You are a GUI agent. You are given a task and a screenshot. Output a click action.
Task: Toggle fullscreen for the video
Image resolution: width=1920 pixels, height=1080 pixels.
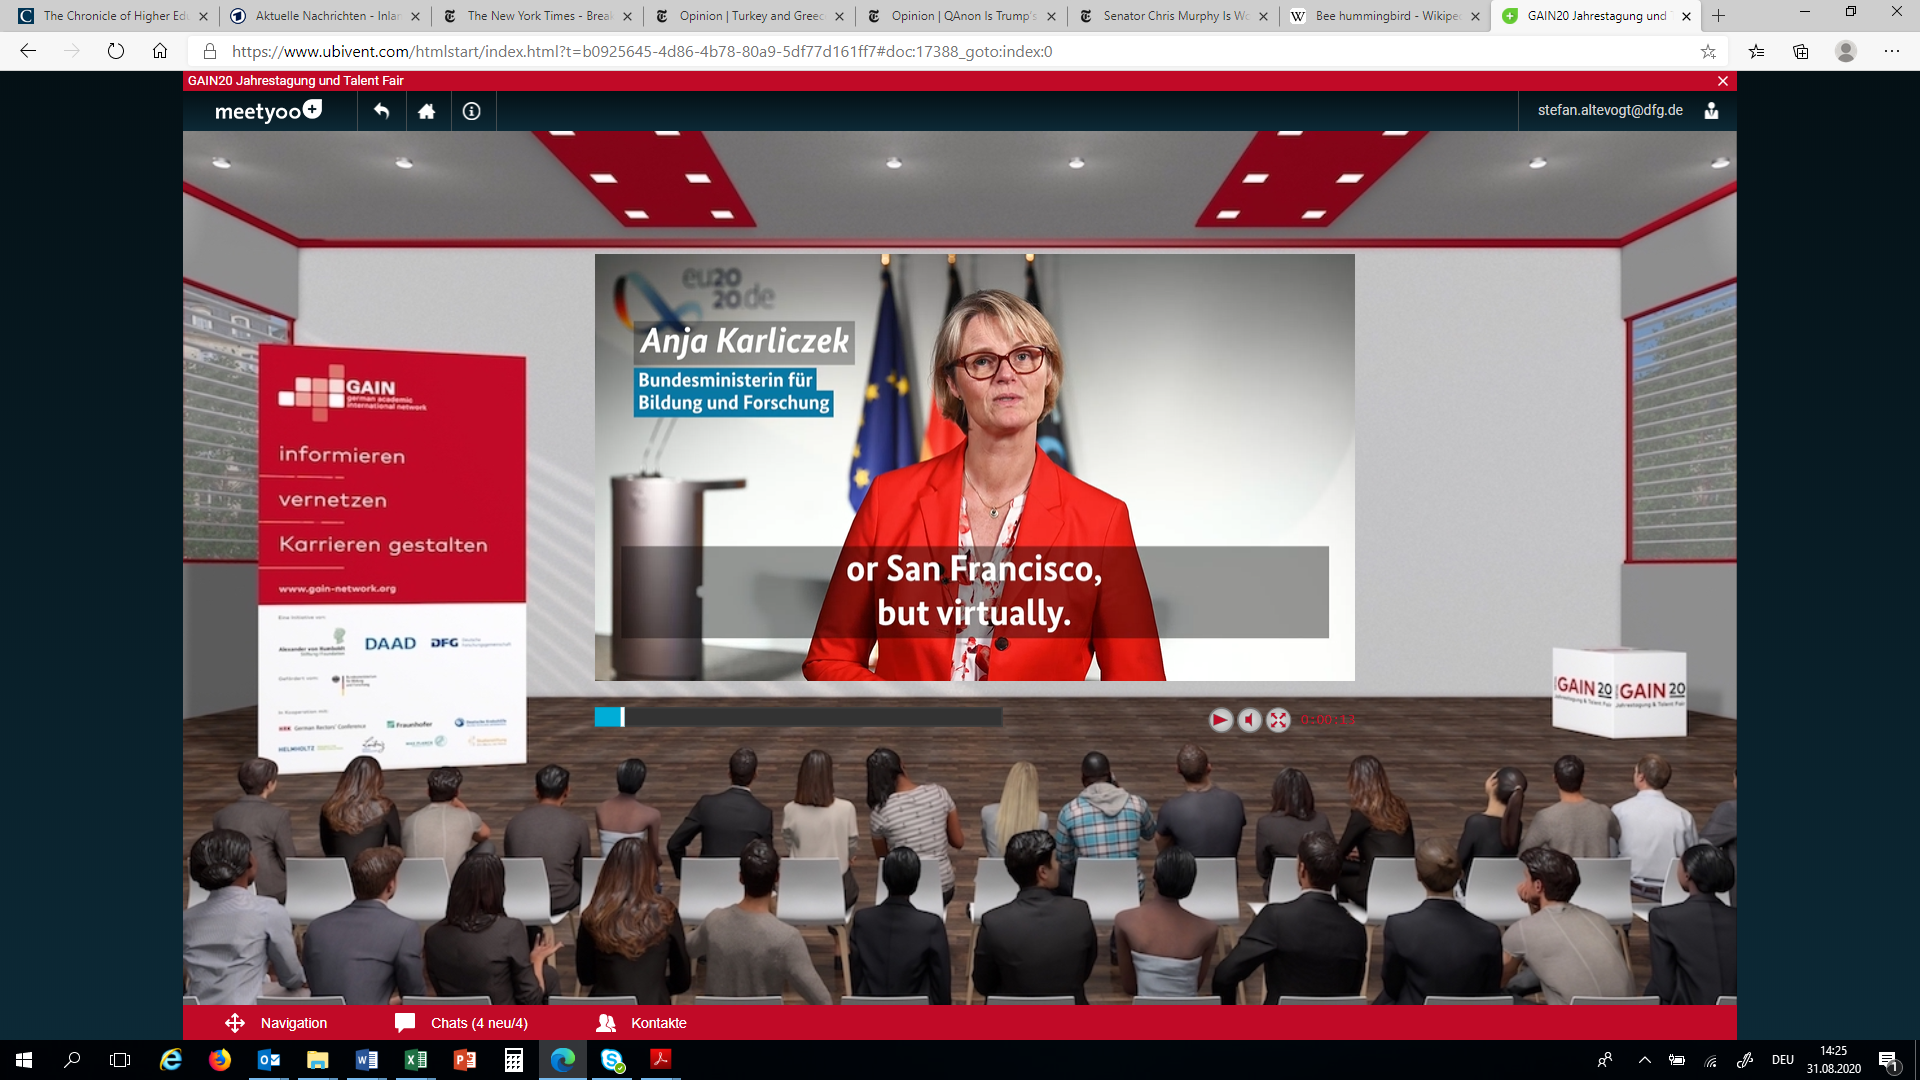click(x=1278, y=720)
